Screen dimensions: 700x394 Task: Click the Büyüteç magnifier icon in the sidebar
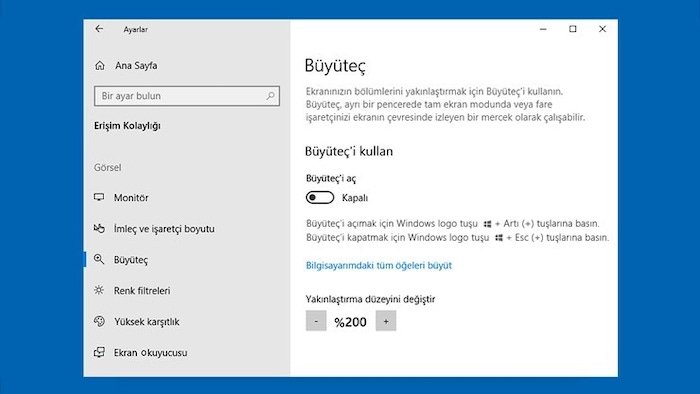click(x=99, y=259)
